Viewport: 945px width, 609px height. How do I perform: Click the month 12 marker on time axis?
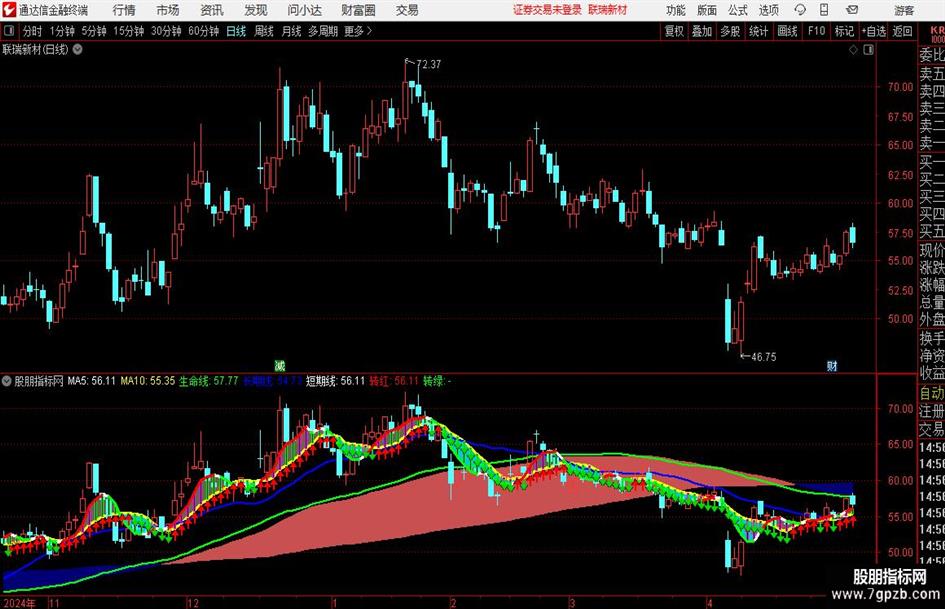coord(193,603)
